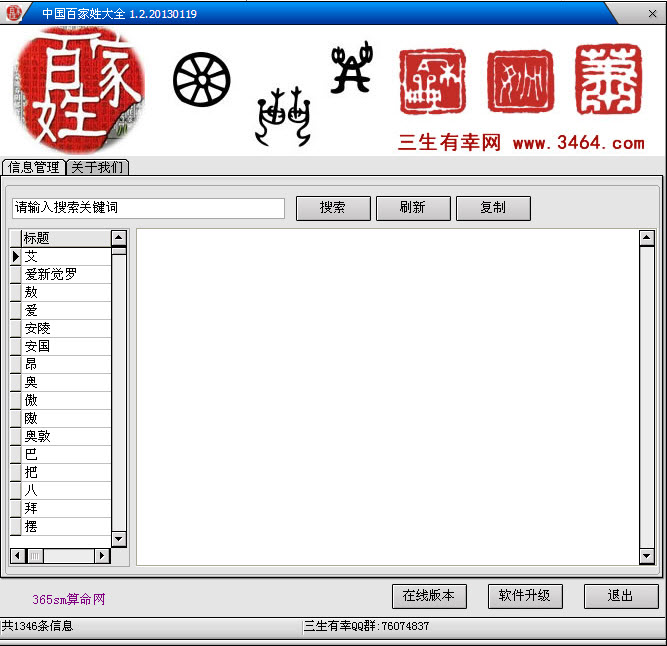Click the 刷新 button

pyautogui.click(x=413, y=208)
